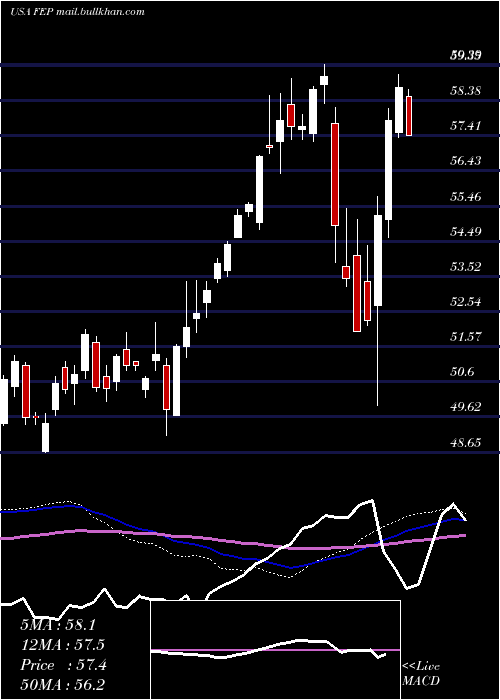This screenshot has width=500, height=700.
Task: Click the '<<Live MACD' label
Action: click(421, 673)
